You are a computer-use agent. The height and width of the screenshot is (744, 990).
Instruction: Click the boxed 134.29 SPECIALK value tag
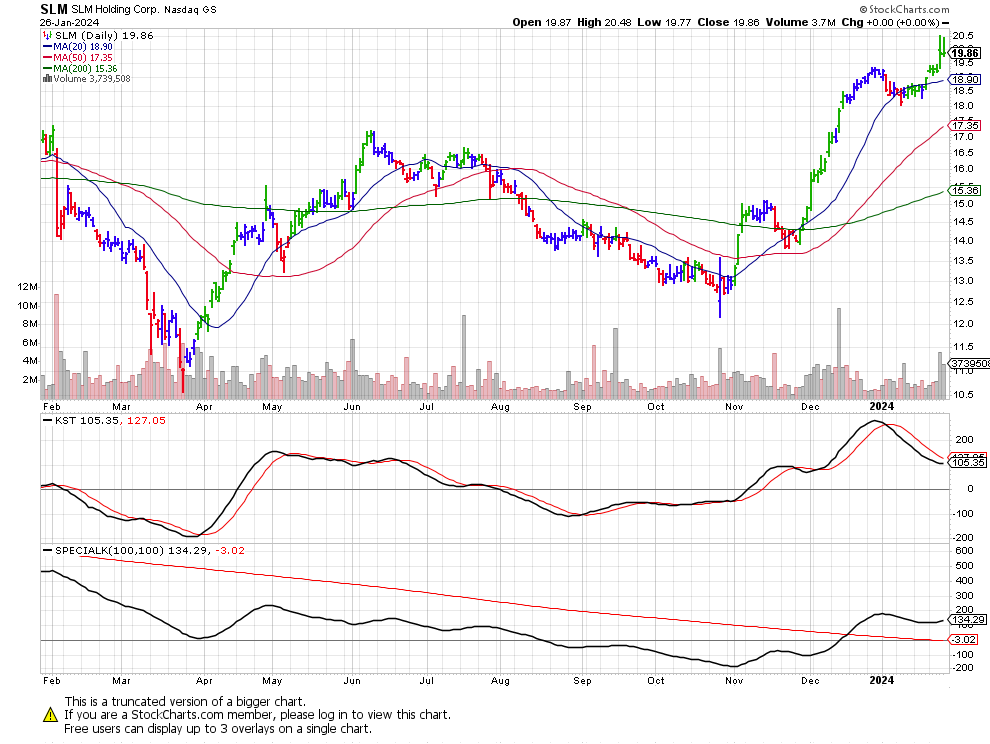pyautogui.click(x=968, y=620)
